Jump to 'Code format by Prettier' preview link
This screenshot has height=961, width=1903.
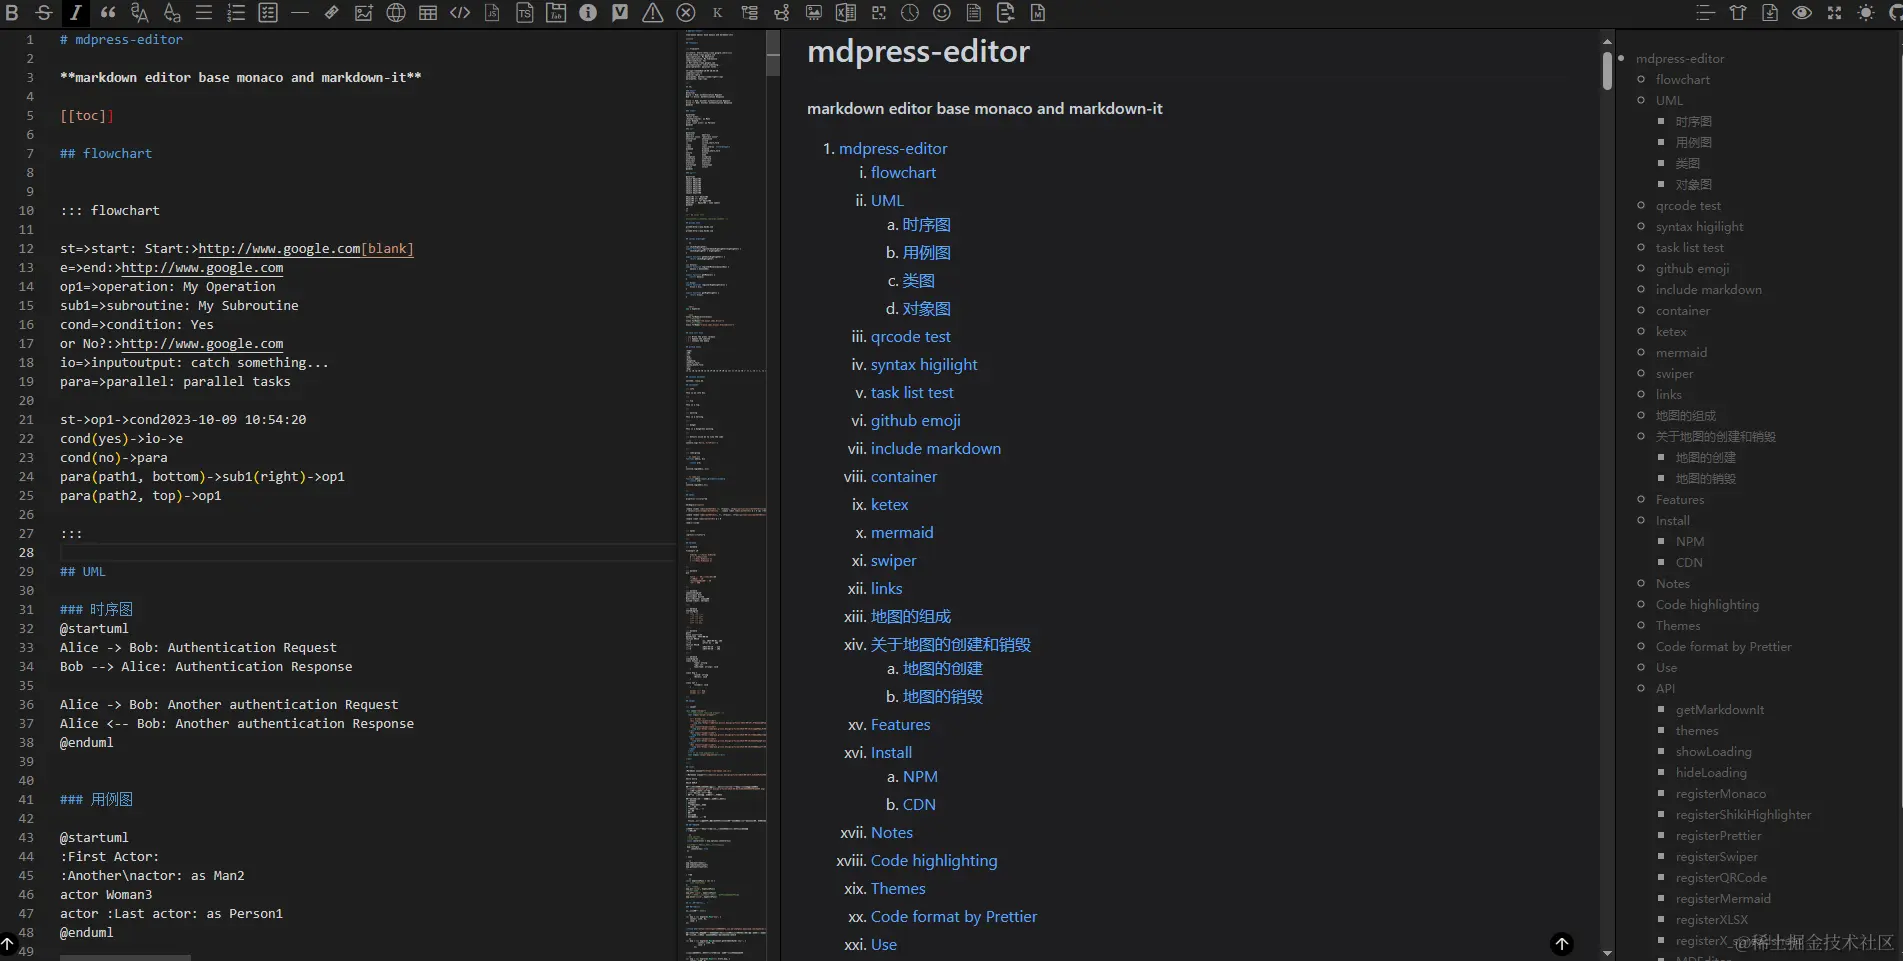[x=954, y=916]
